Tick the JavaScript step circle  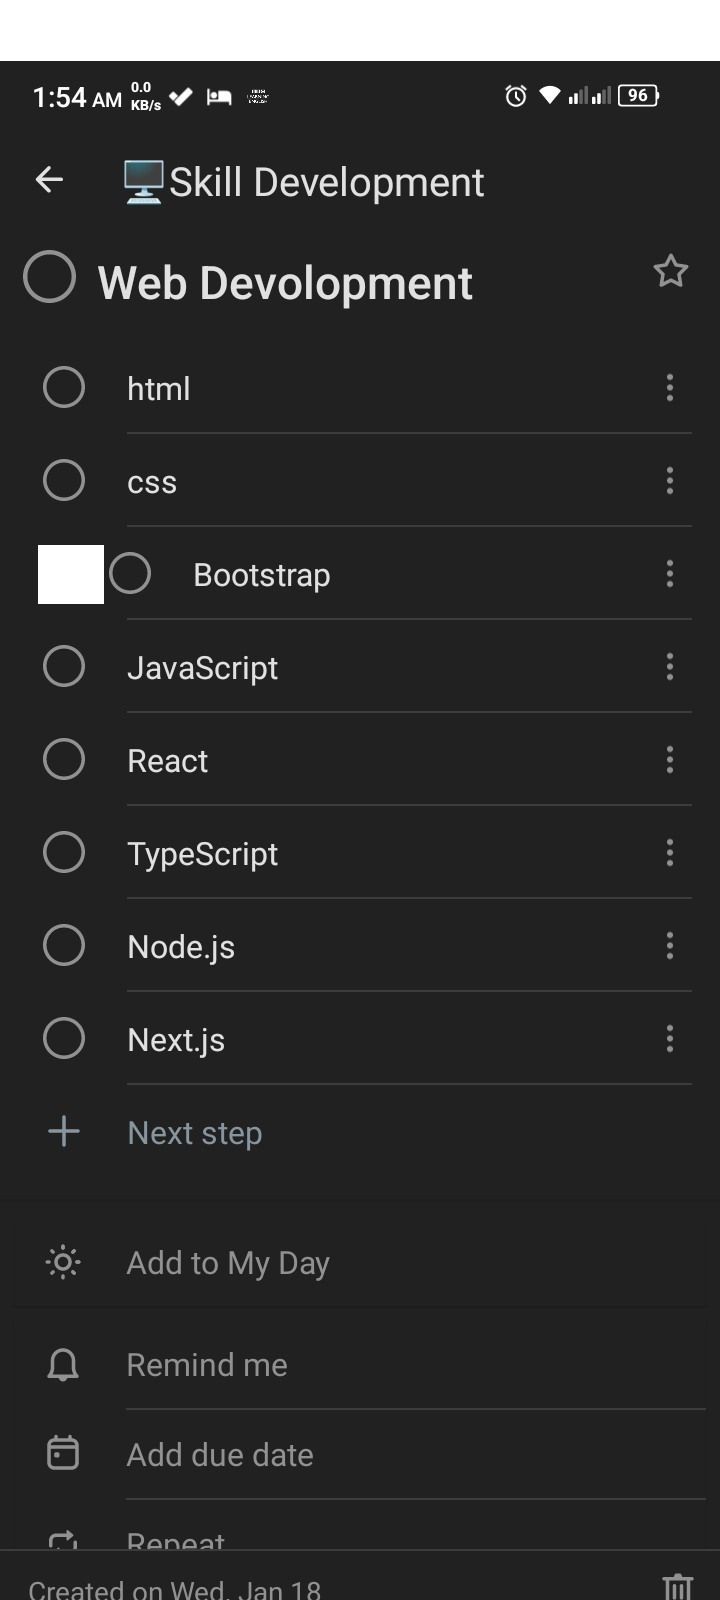point(64,666)
